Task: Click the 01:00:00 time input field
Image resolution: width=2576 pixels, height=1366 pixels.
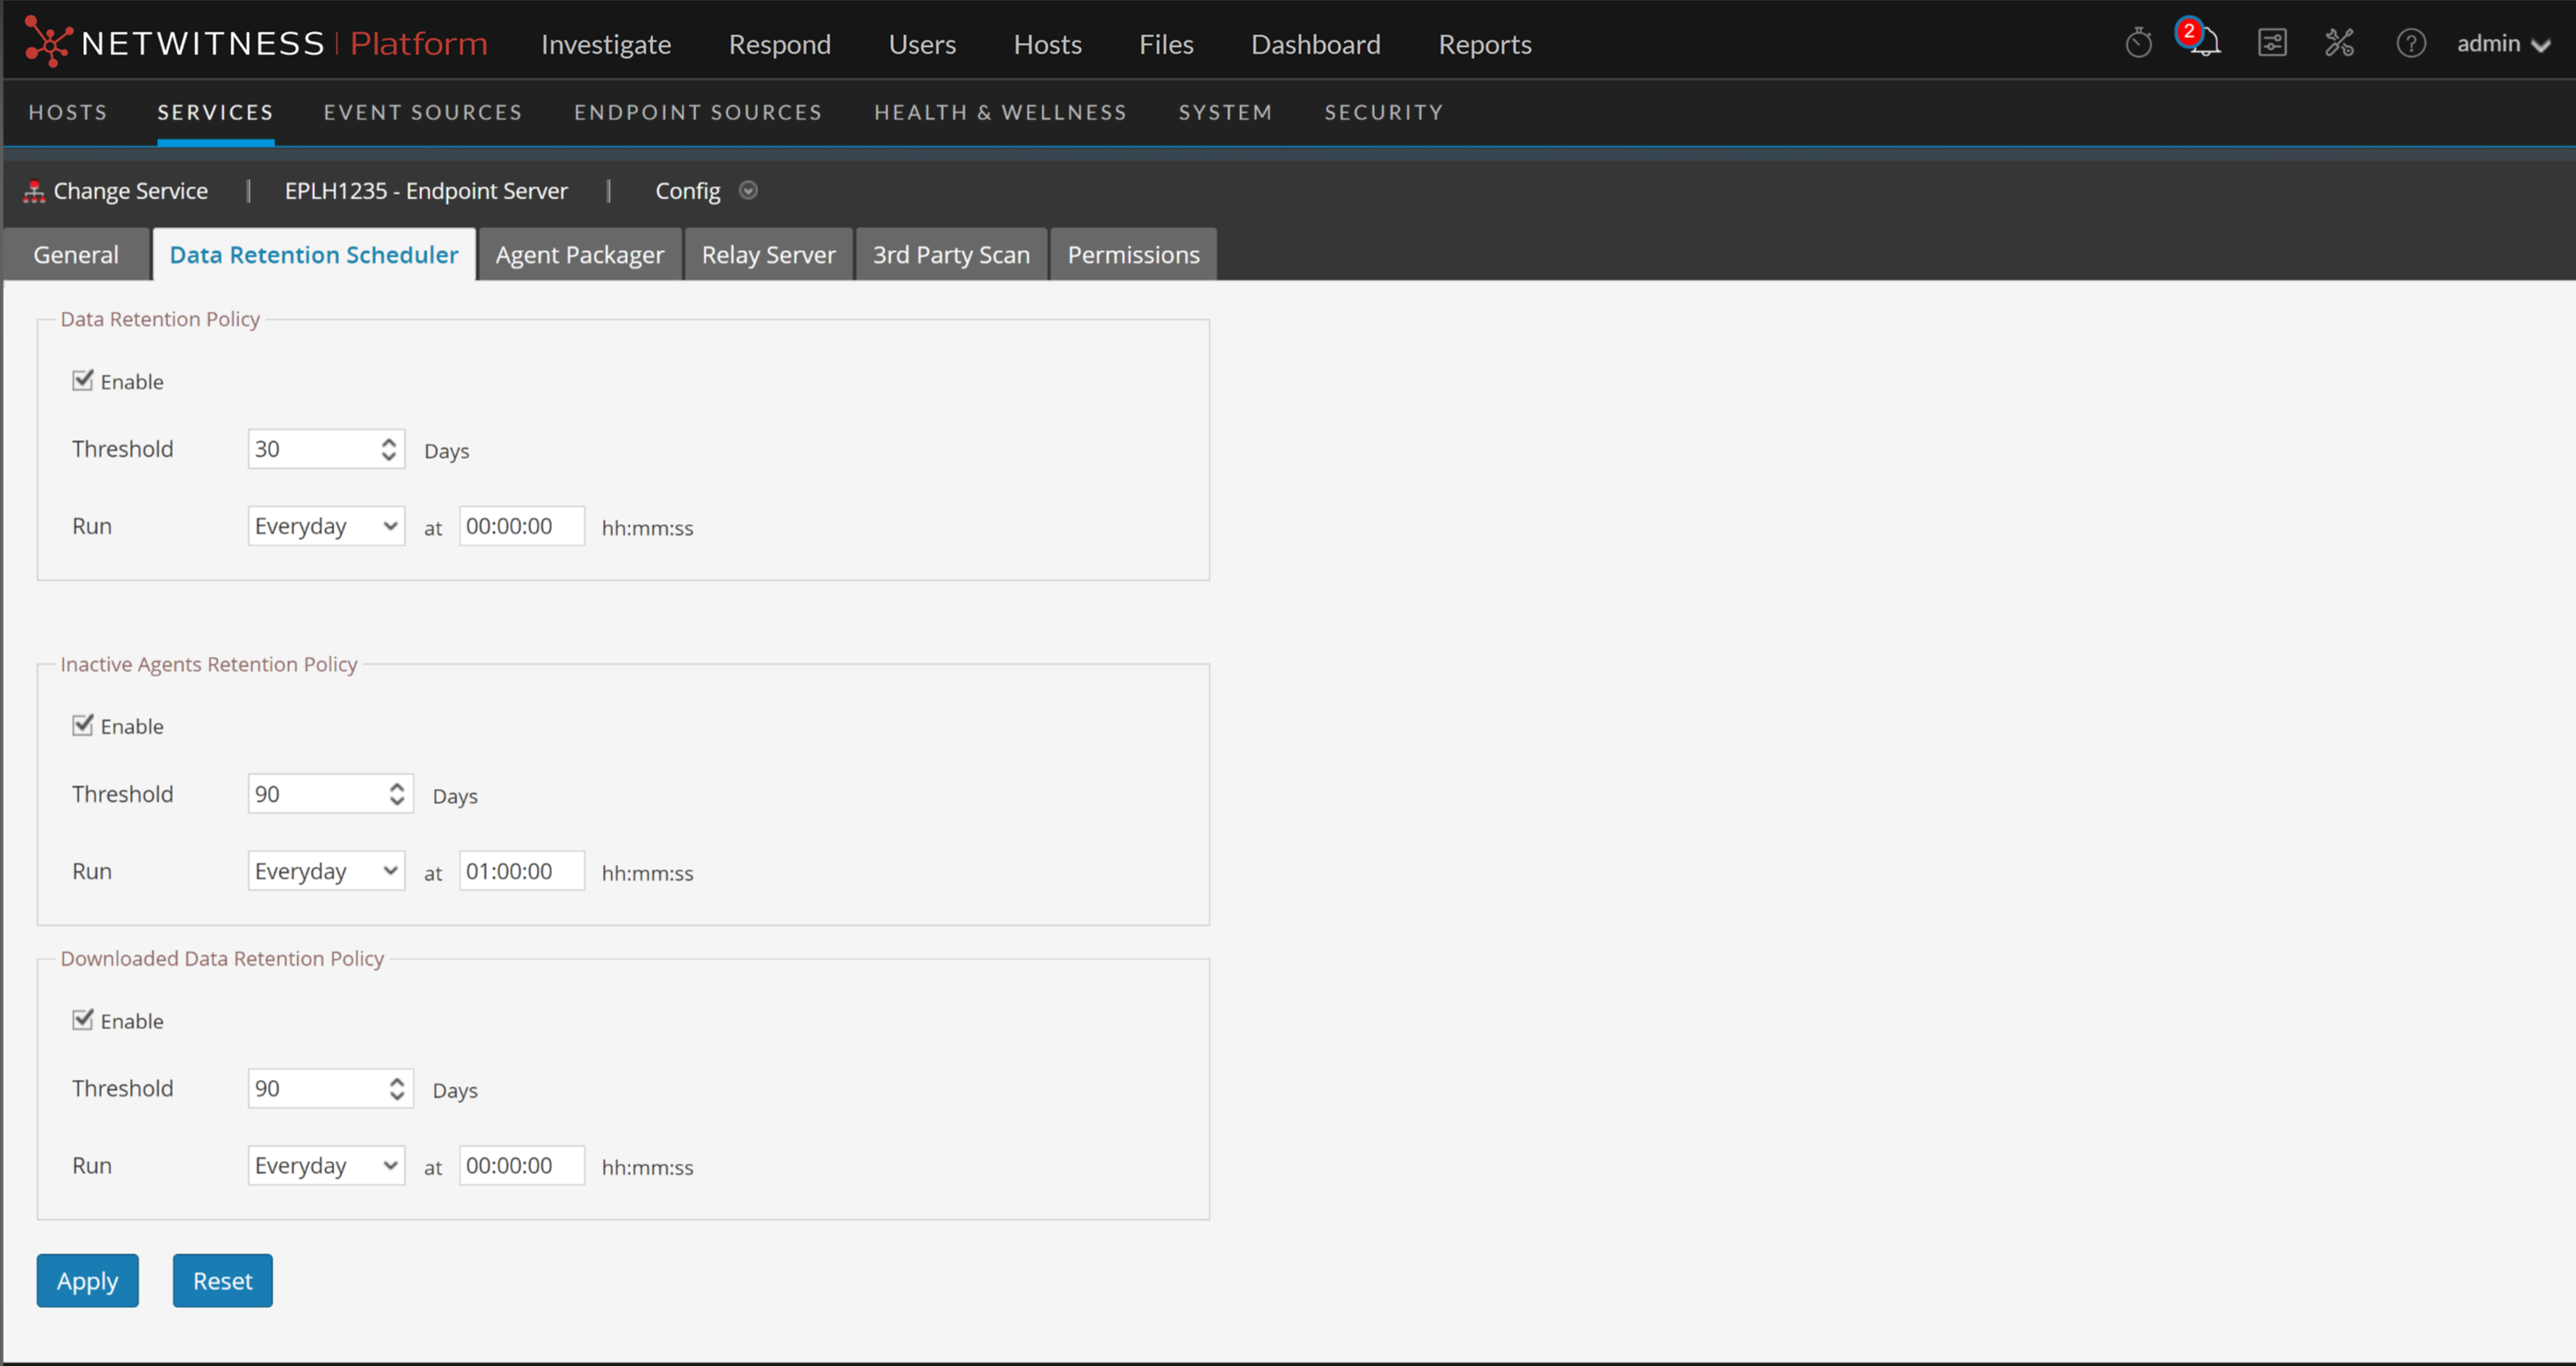Action: (x=520, y=870)
